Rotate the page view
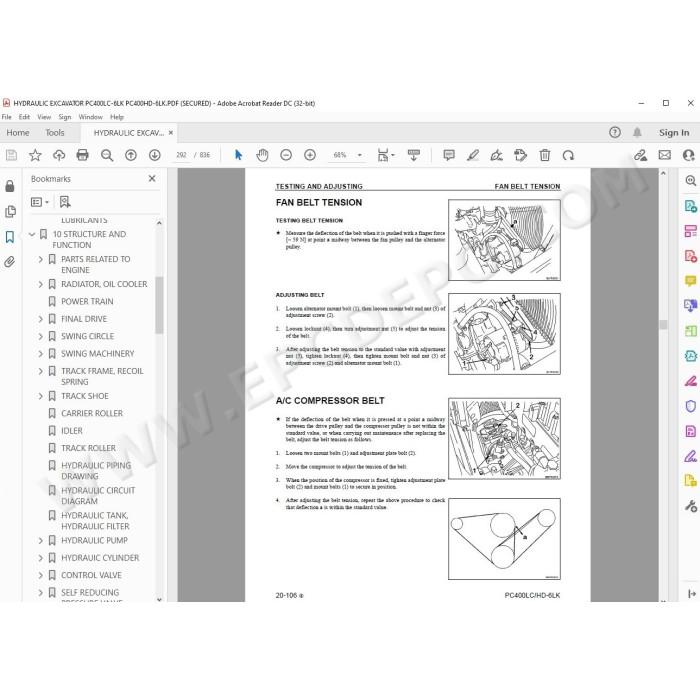 point(568,155)
